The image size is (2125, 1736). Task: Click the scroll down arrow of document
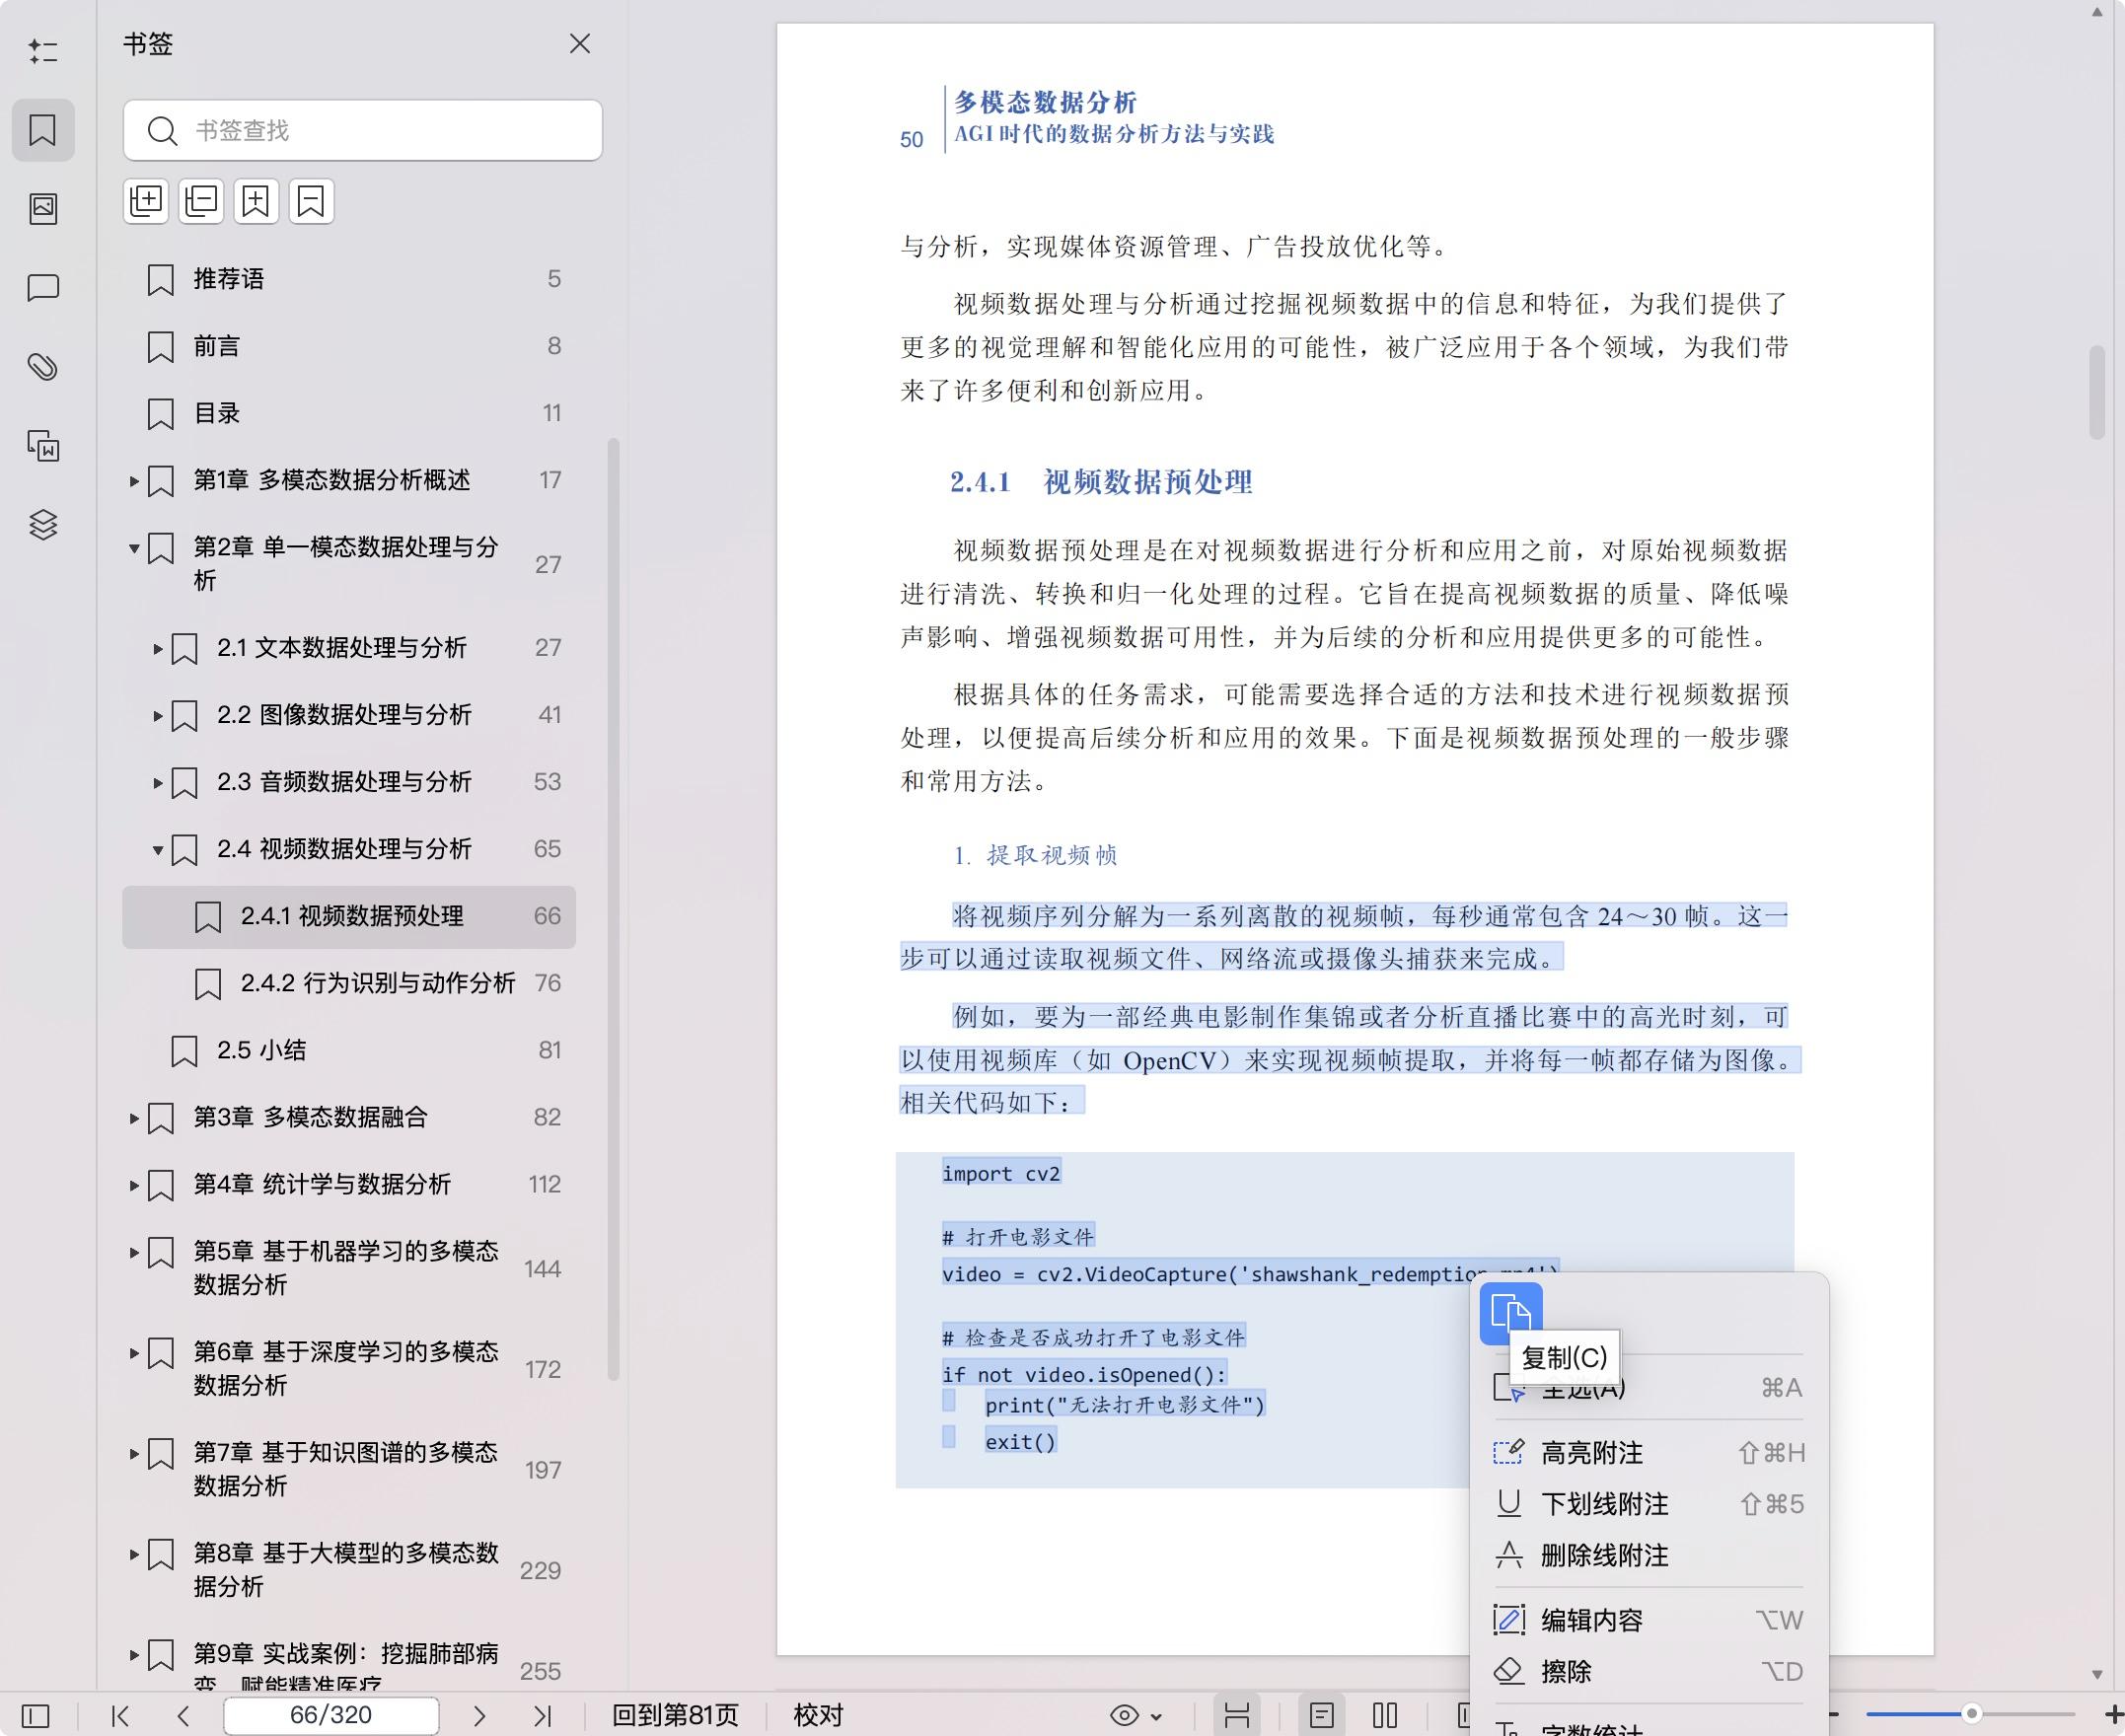point(2097,1674)
